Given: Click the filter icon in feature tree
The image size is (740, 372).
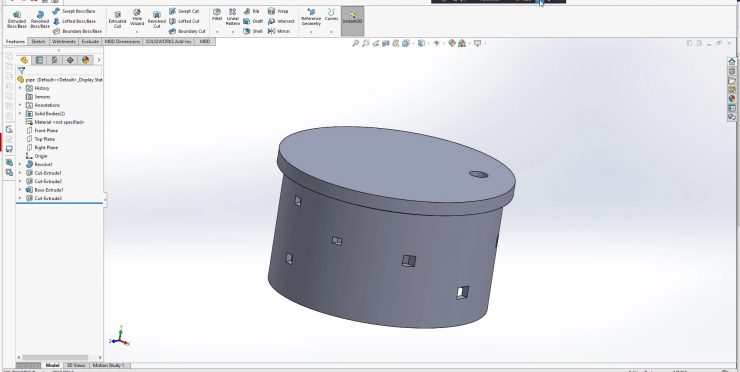Looking at the screenshot, I should [x=21, y=70].
